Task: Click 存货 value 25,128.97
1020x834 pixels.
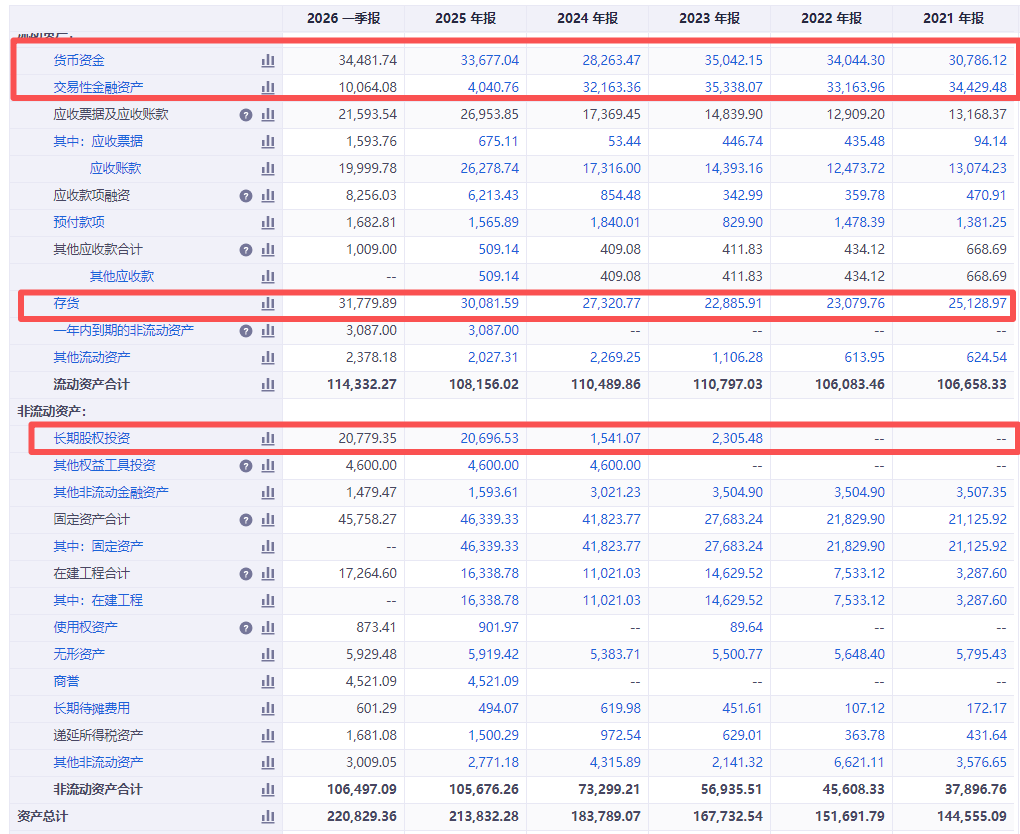Action: tap(978, 303)
